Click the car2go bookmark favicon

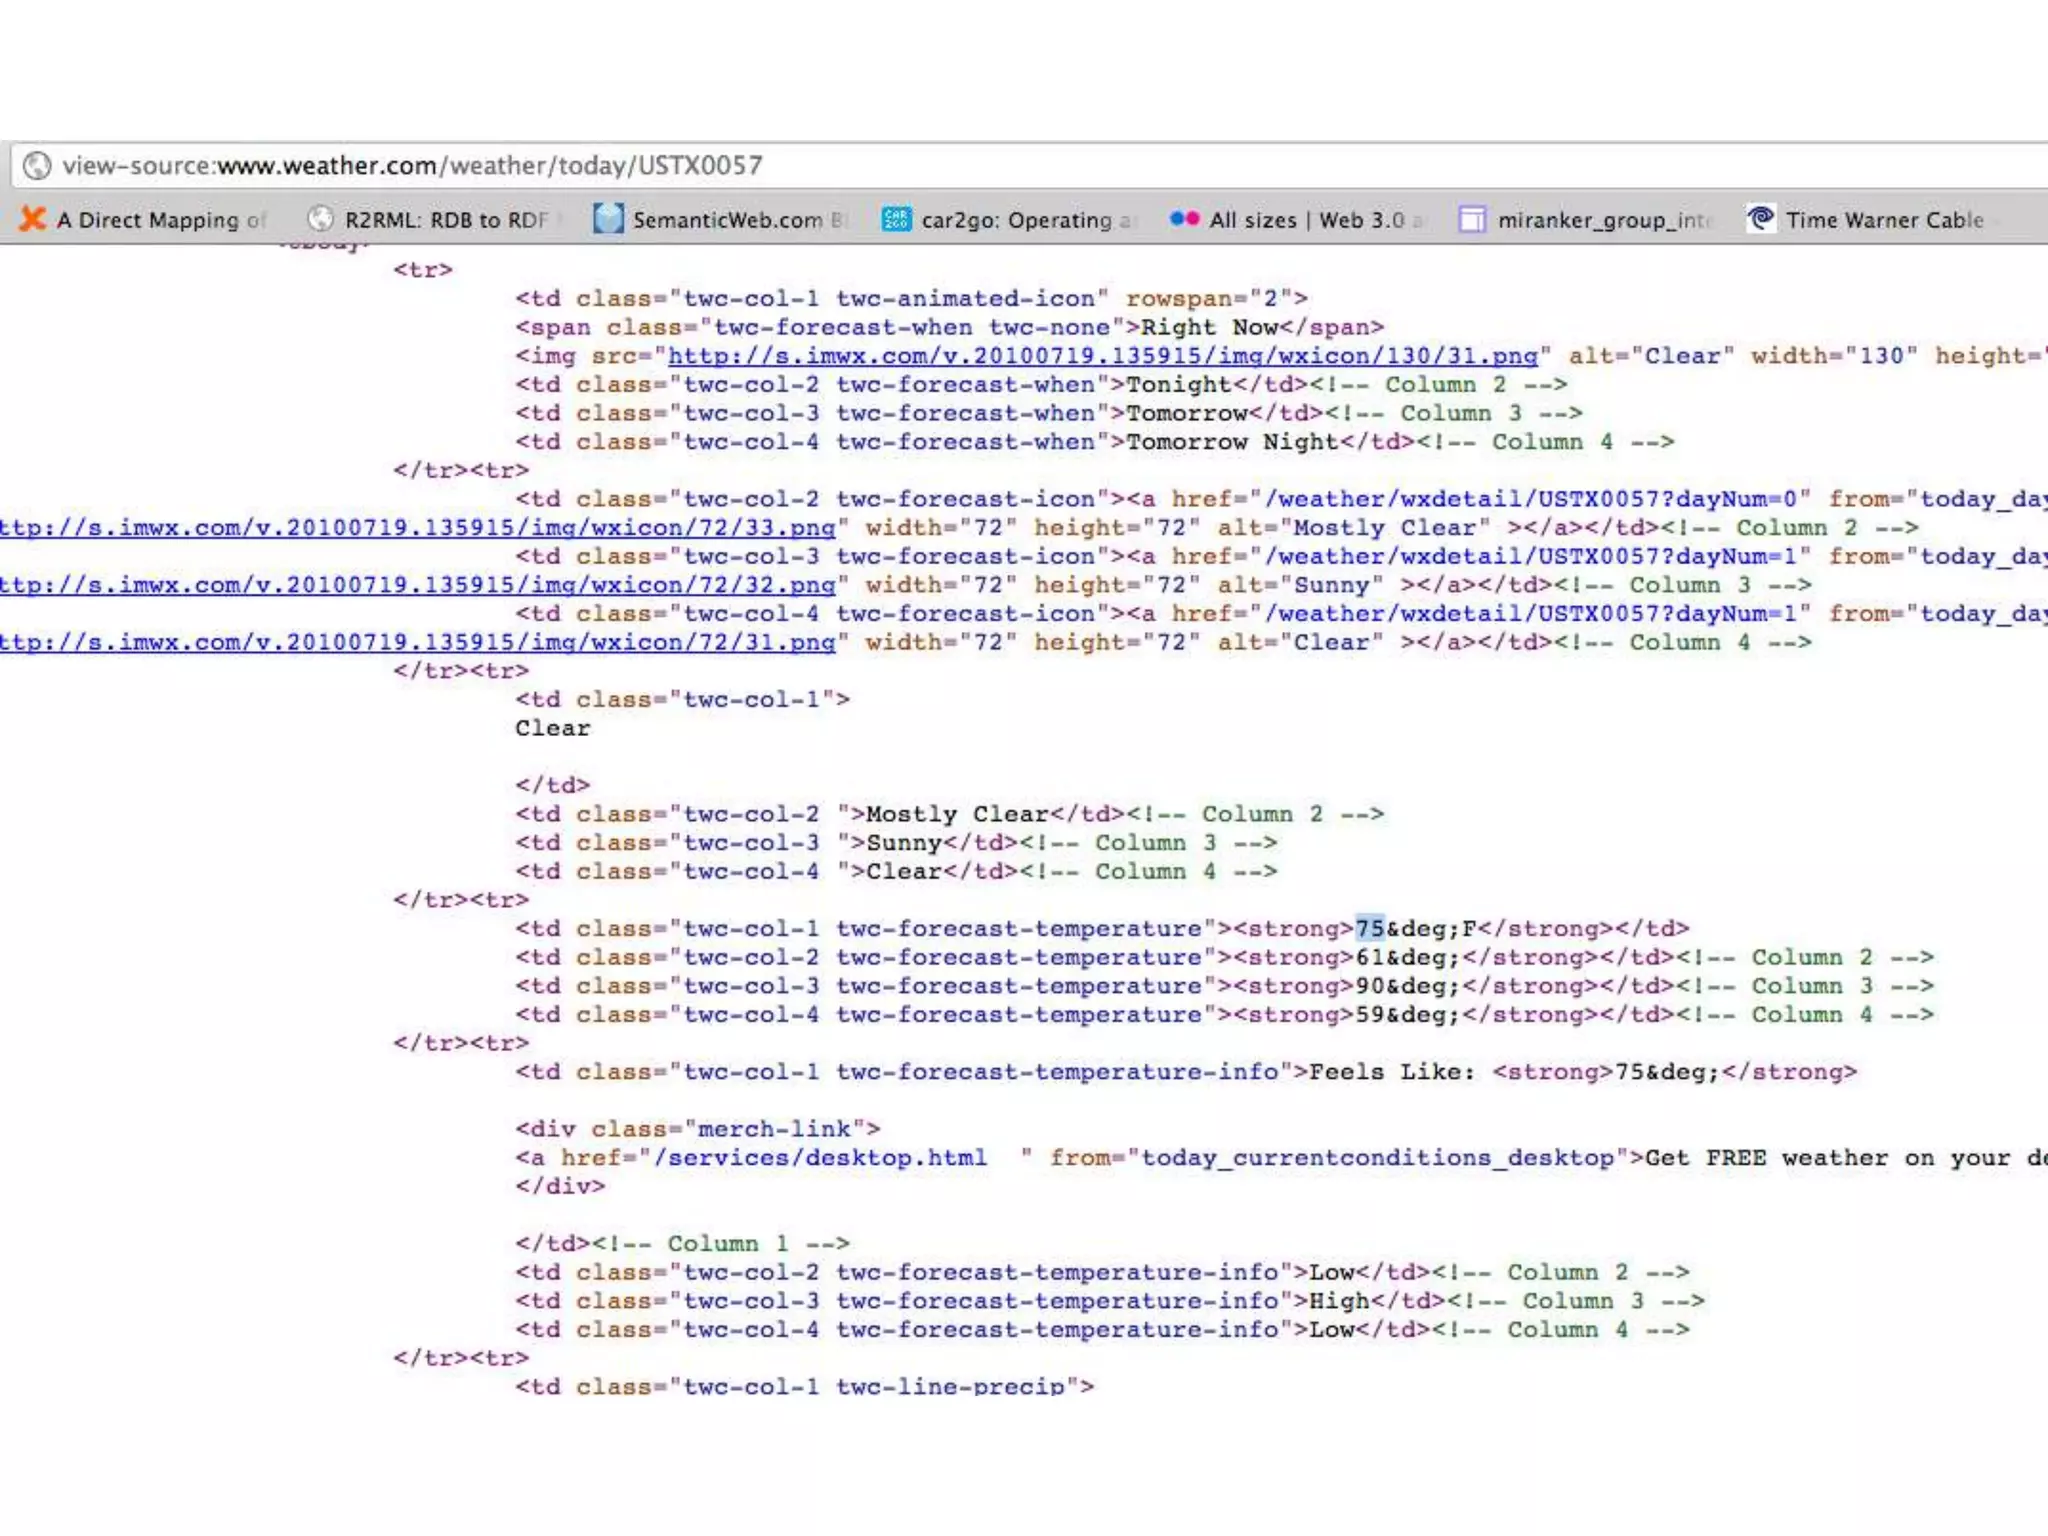[x=896, y=219]
